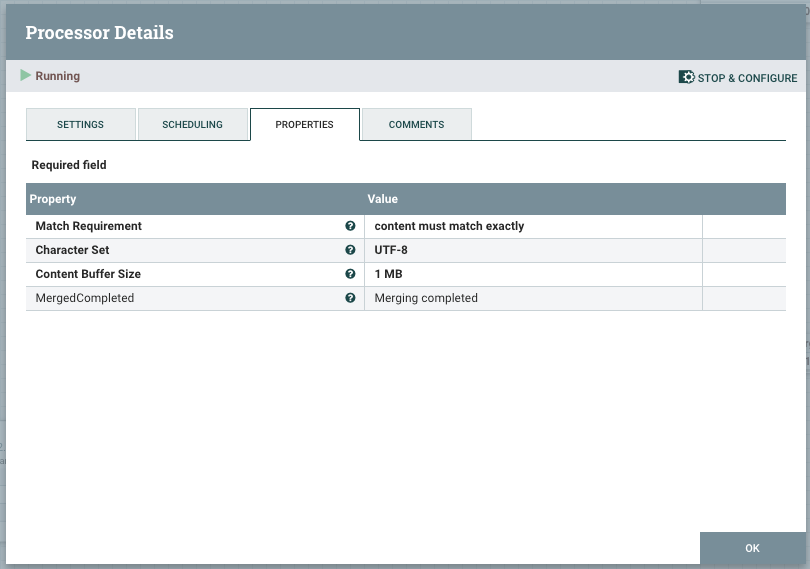
Task: Click the Content Buffer Size property name
Action: coord(88,274)
